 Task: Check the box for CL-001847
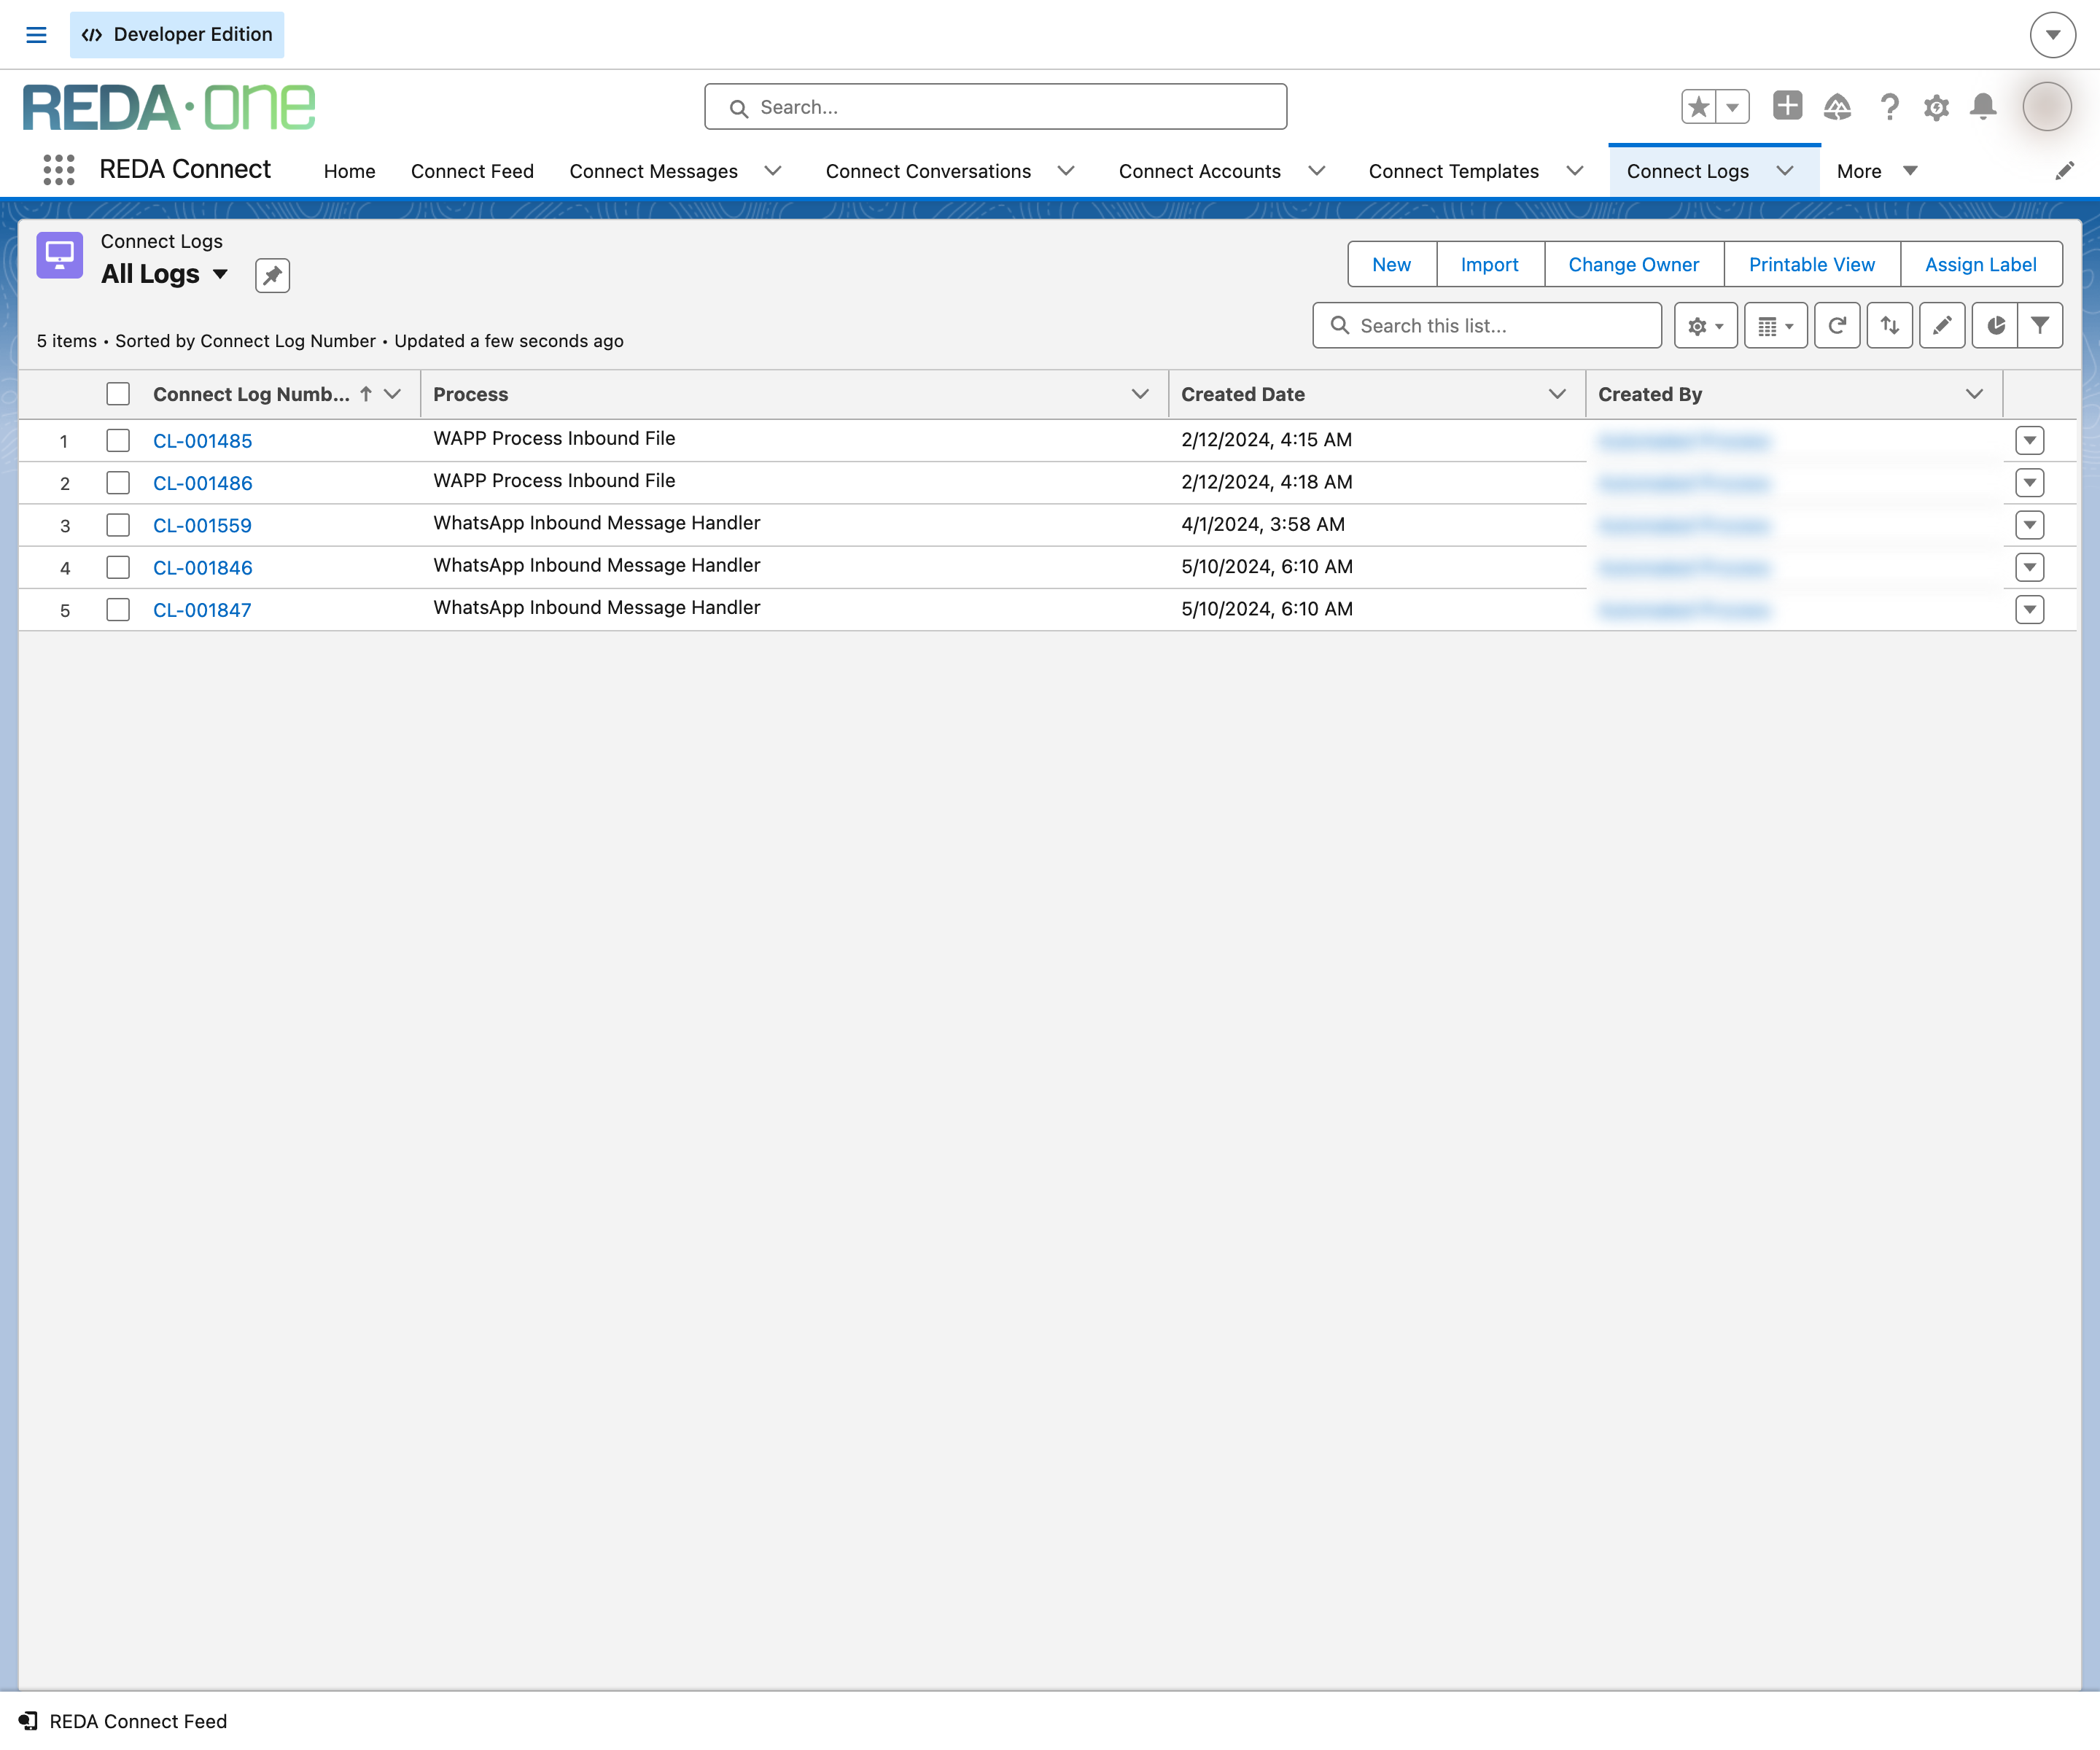click(118, 609)
